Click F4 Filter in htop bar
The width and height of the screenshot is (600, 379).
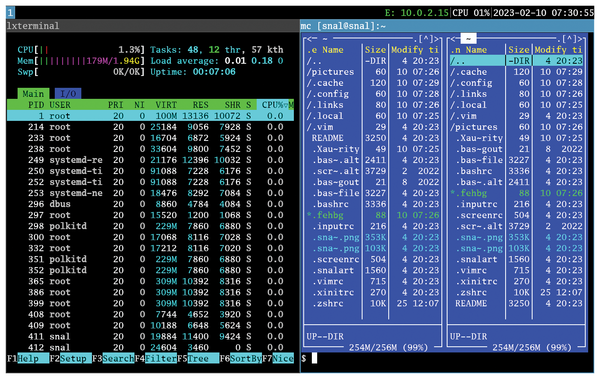[x=156, y=359]
